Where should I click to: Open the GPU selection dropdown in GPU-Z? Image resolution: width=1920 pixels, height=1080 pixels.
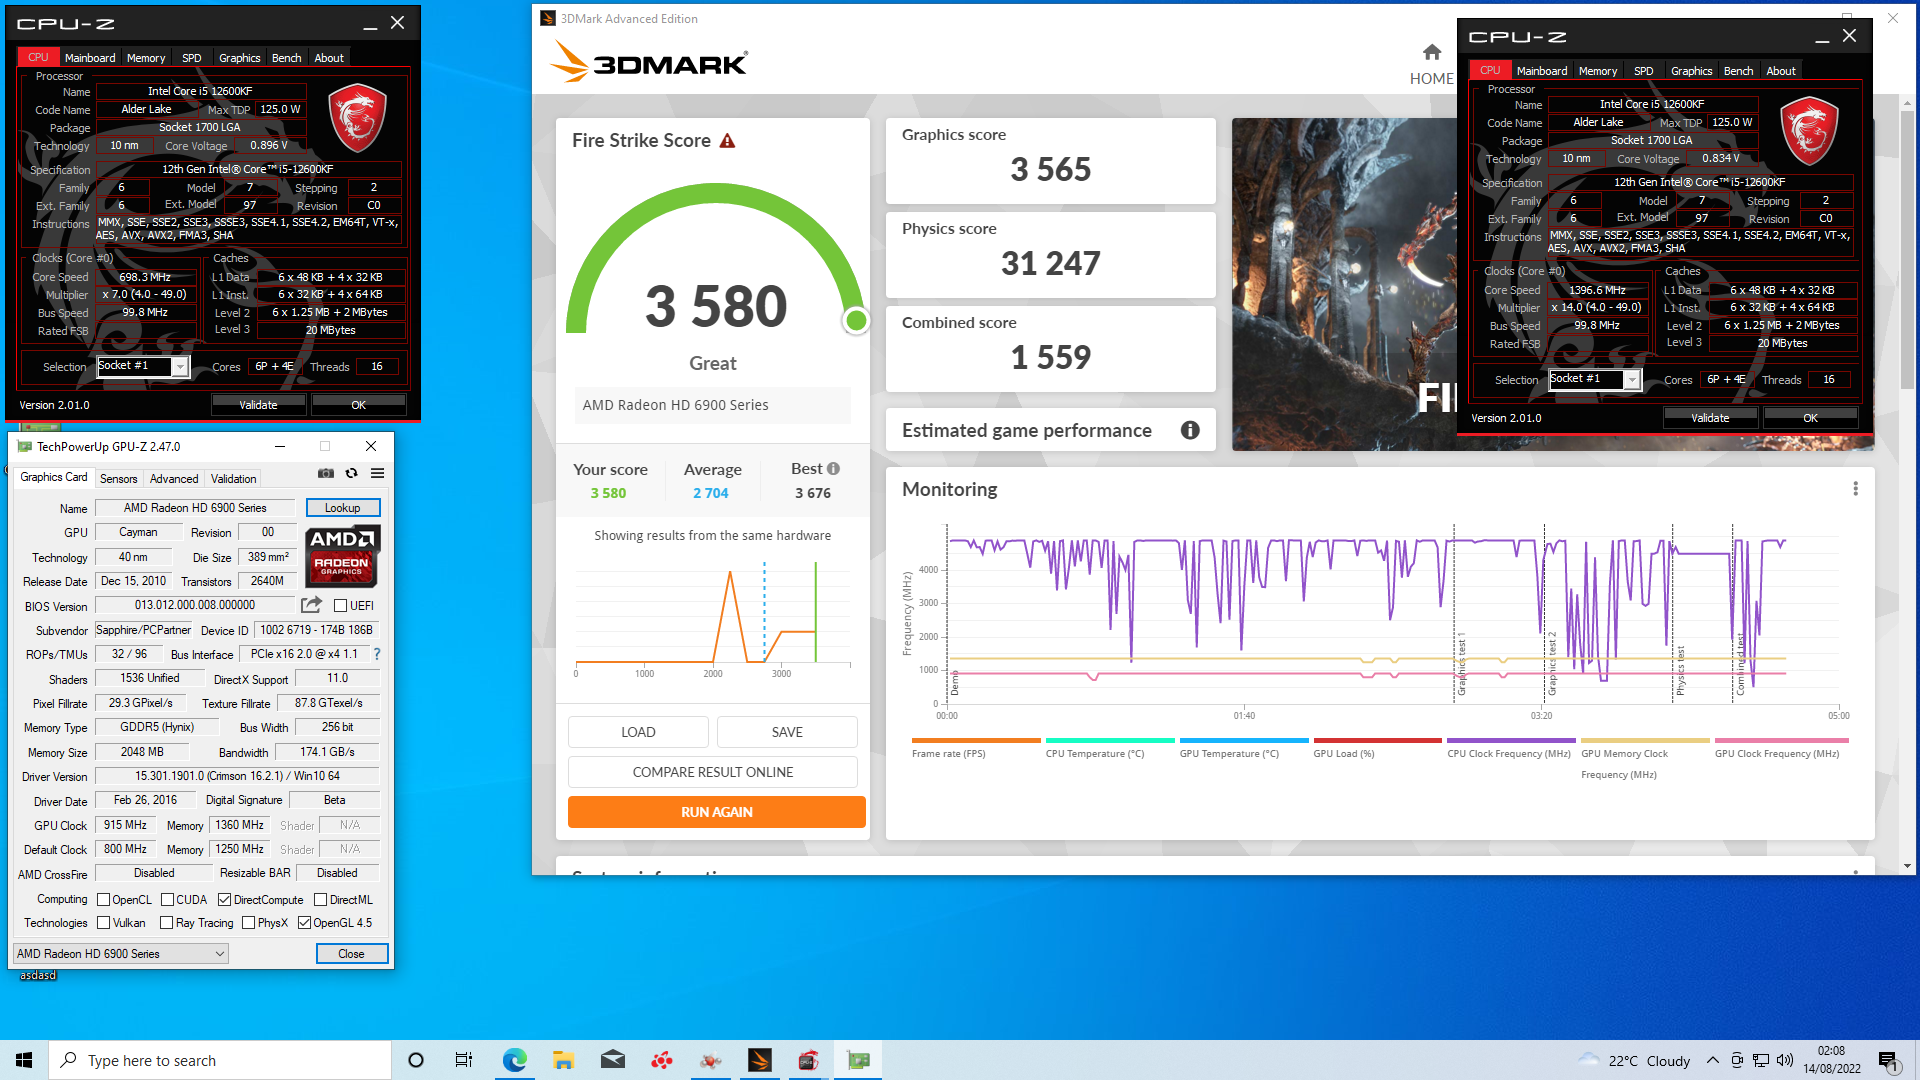(121, 954)
